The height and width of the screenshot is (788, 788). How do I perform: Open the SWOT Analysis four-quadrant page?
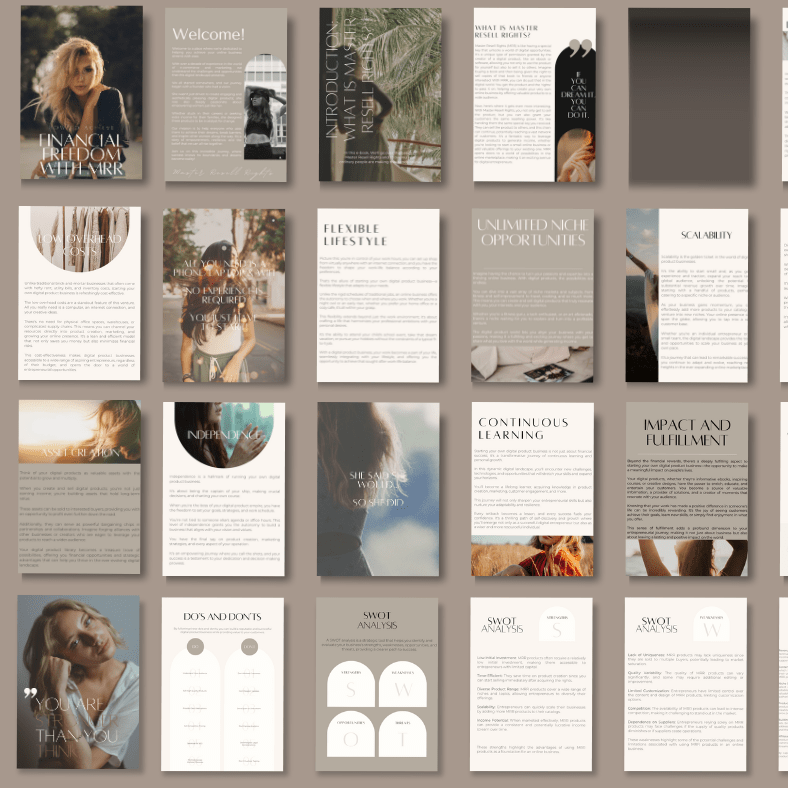tap(377, 684)
